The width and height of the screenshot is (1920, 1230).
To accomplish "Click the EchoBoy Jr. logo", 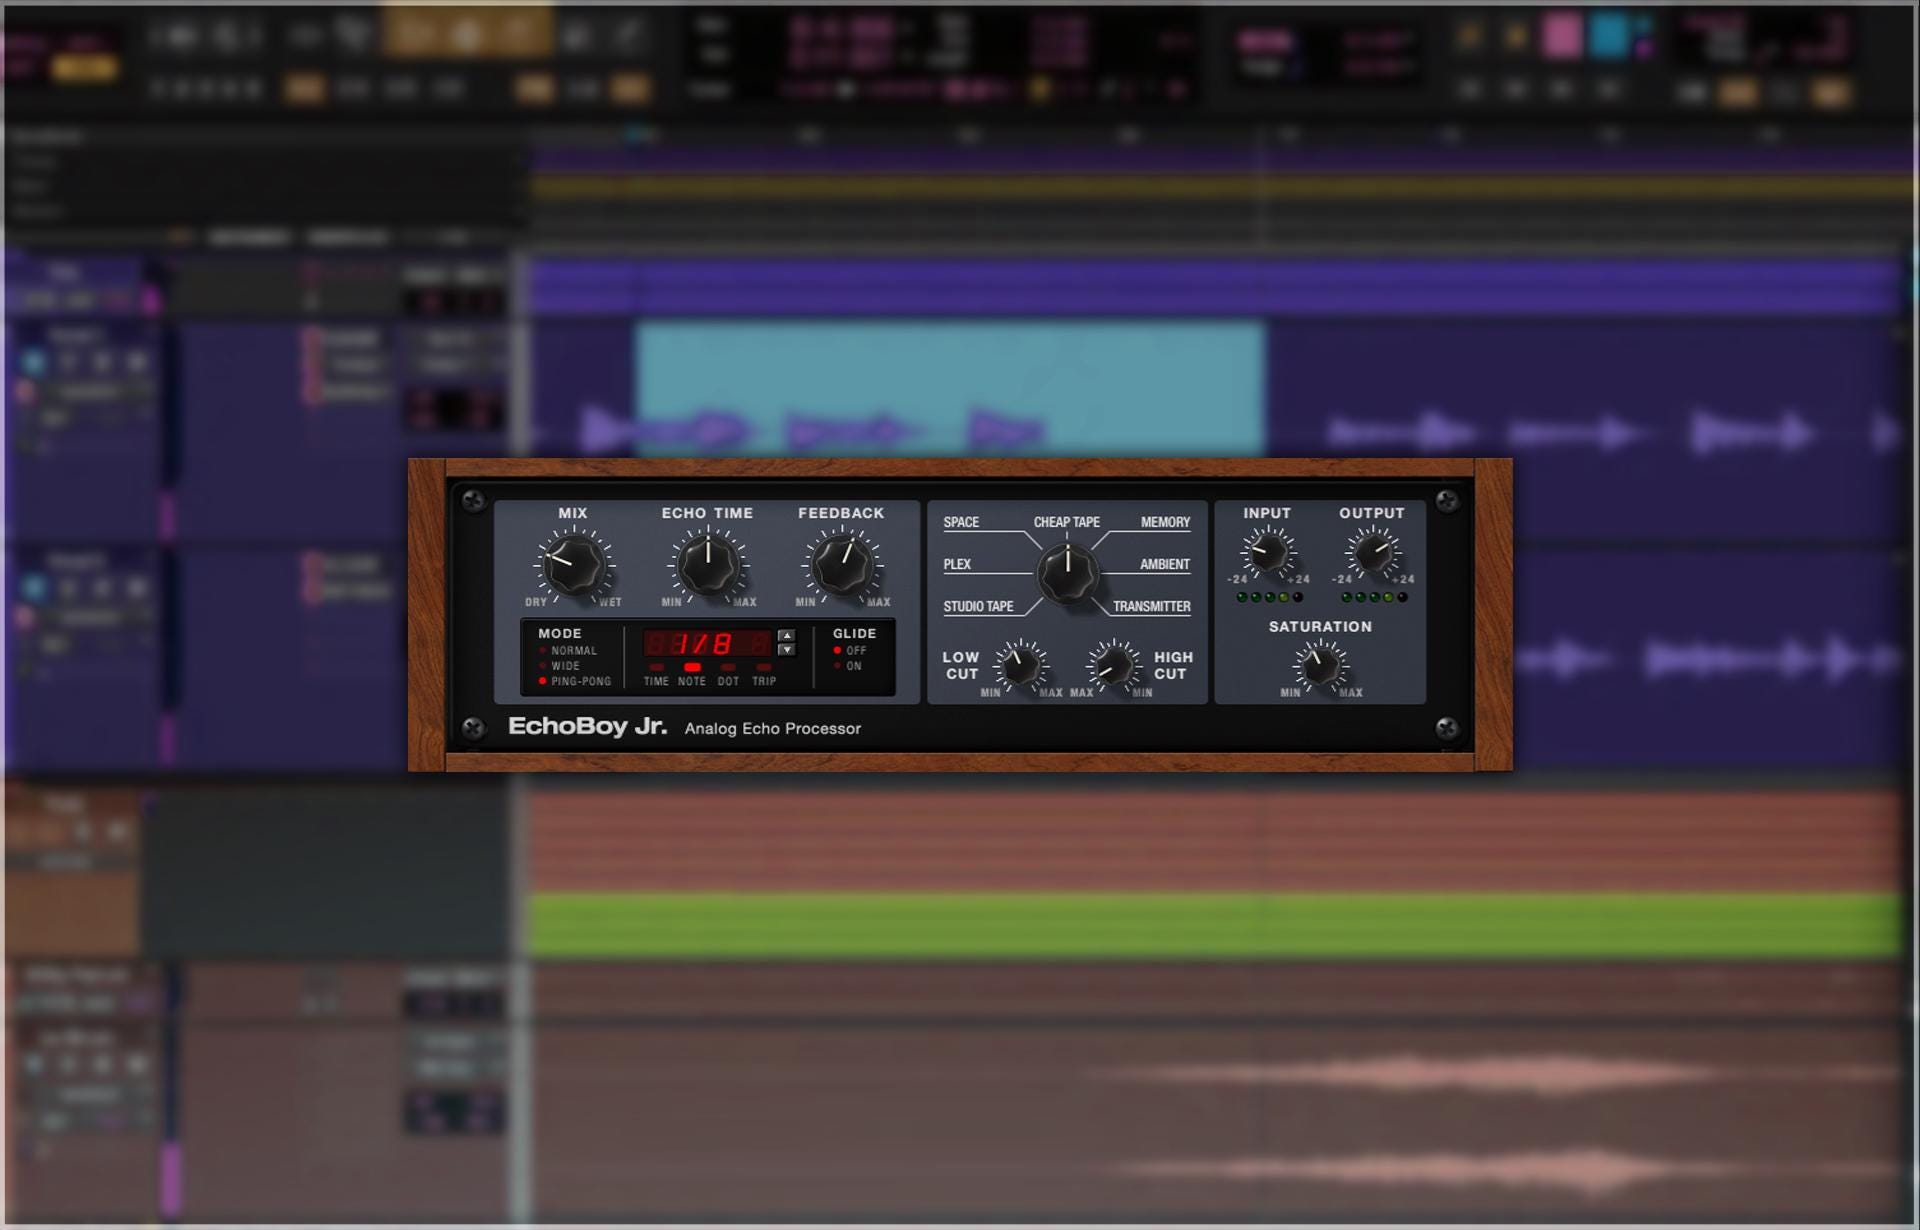I will coord(587,726).
